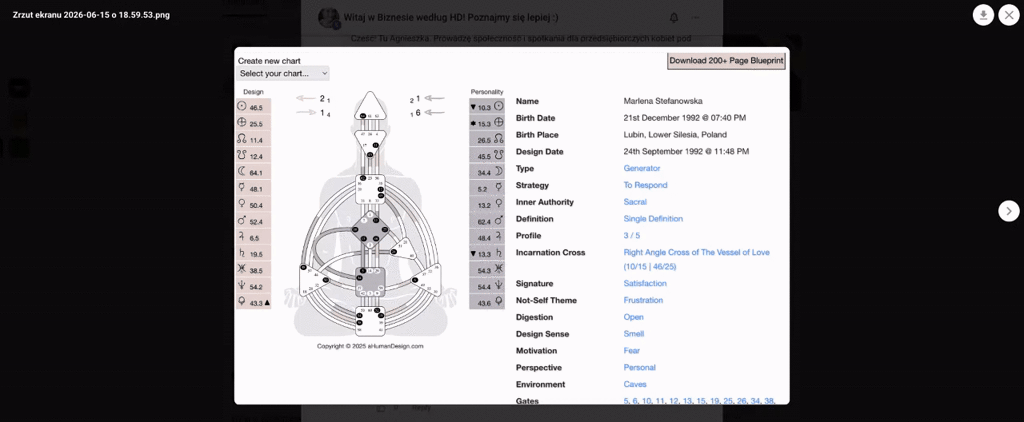This screenshot has height=422, width=1024.
Task: Click the Personality Earth symbol 15.3
Action: tap(498, 122)
